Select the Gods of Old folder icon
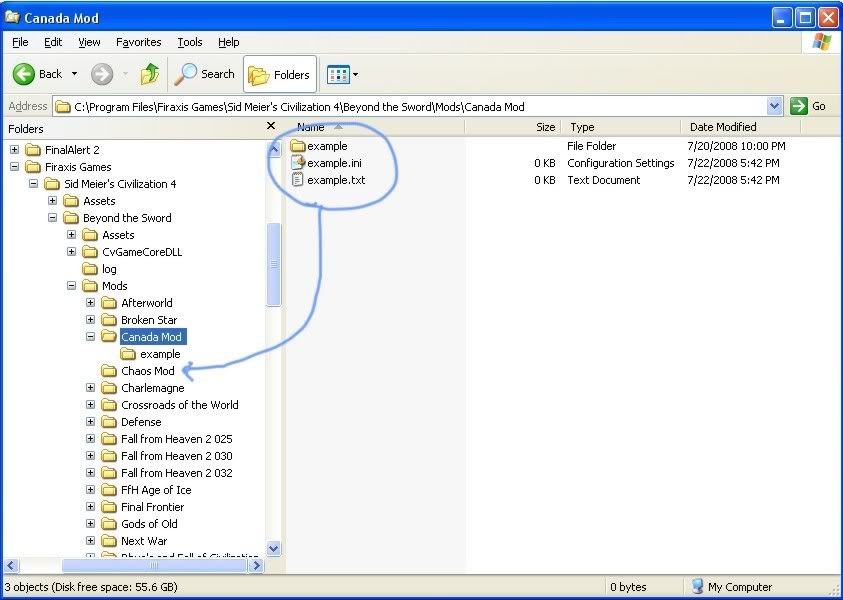This screenshot has width=843, height=600. pyautogui.click(x=109, y=524)
